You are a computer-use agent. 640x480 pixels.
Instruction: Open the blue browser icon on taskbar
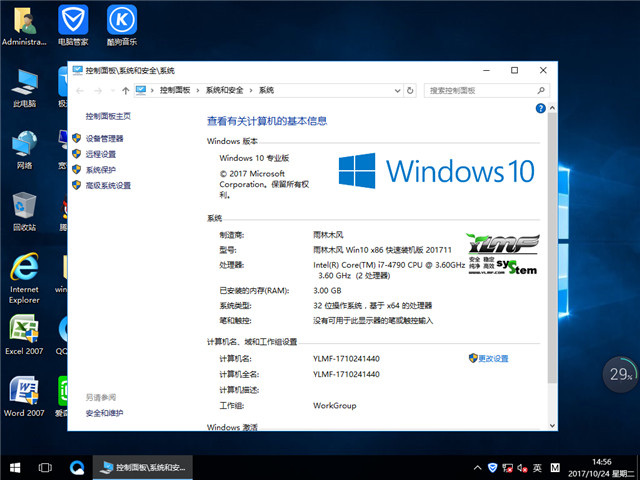77,468
